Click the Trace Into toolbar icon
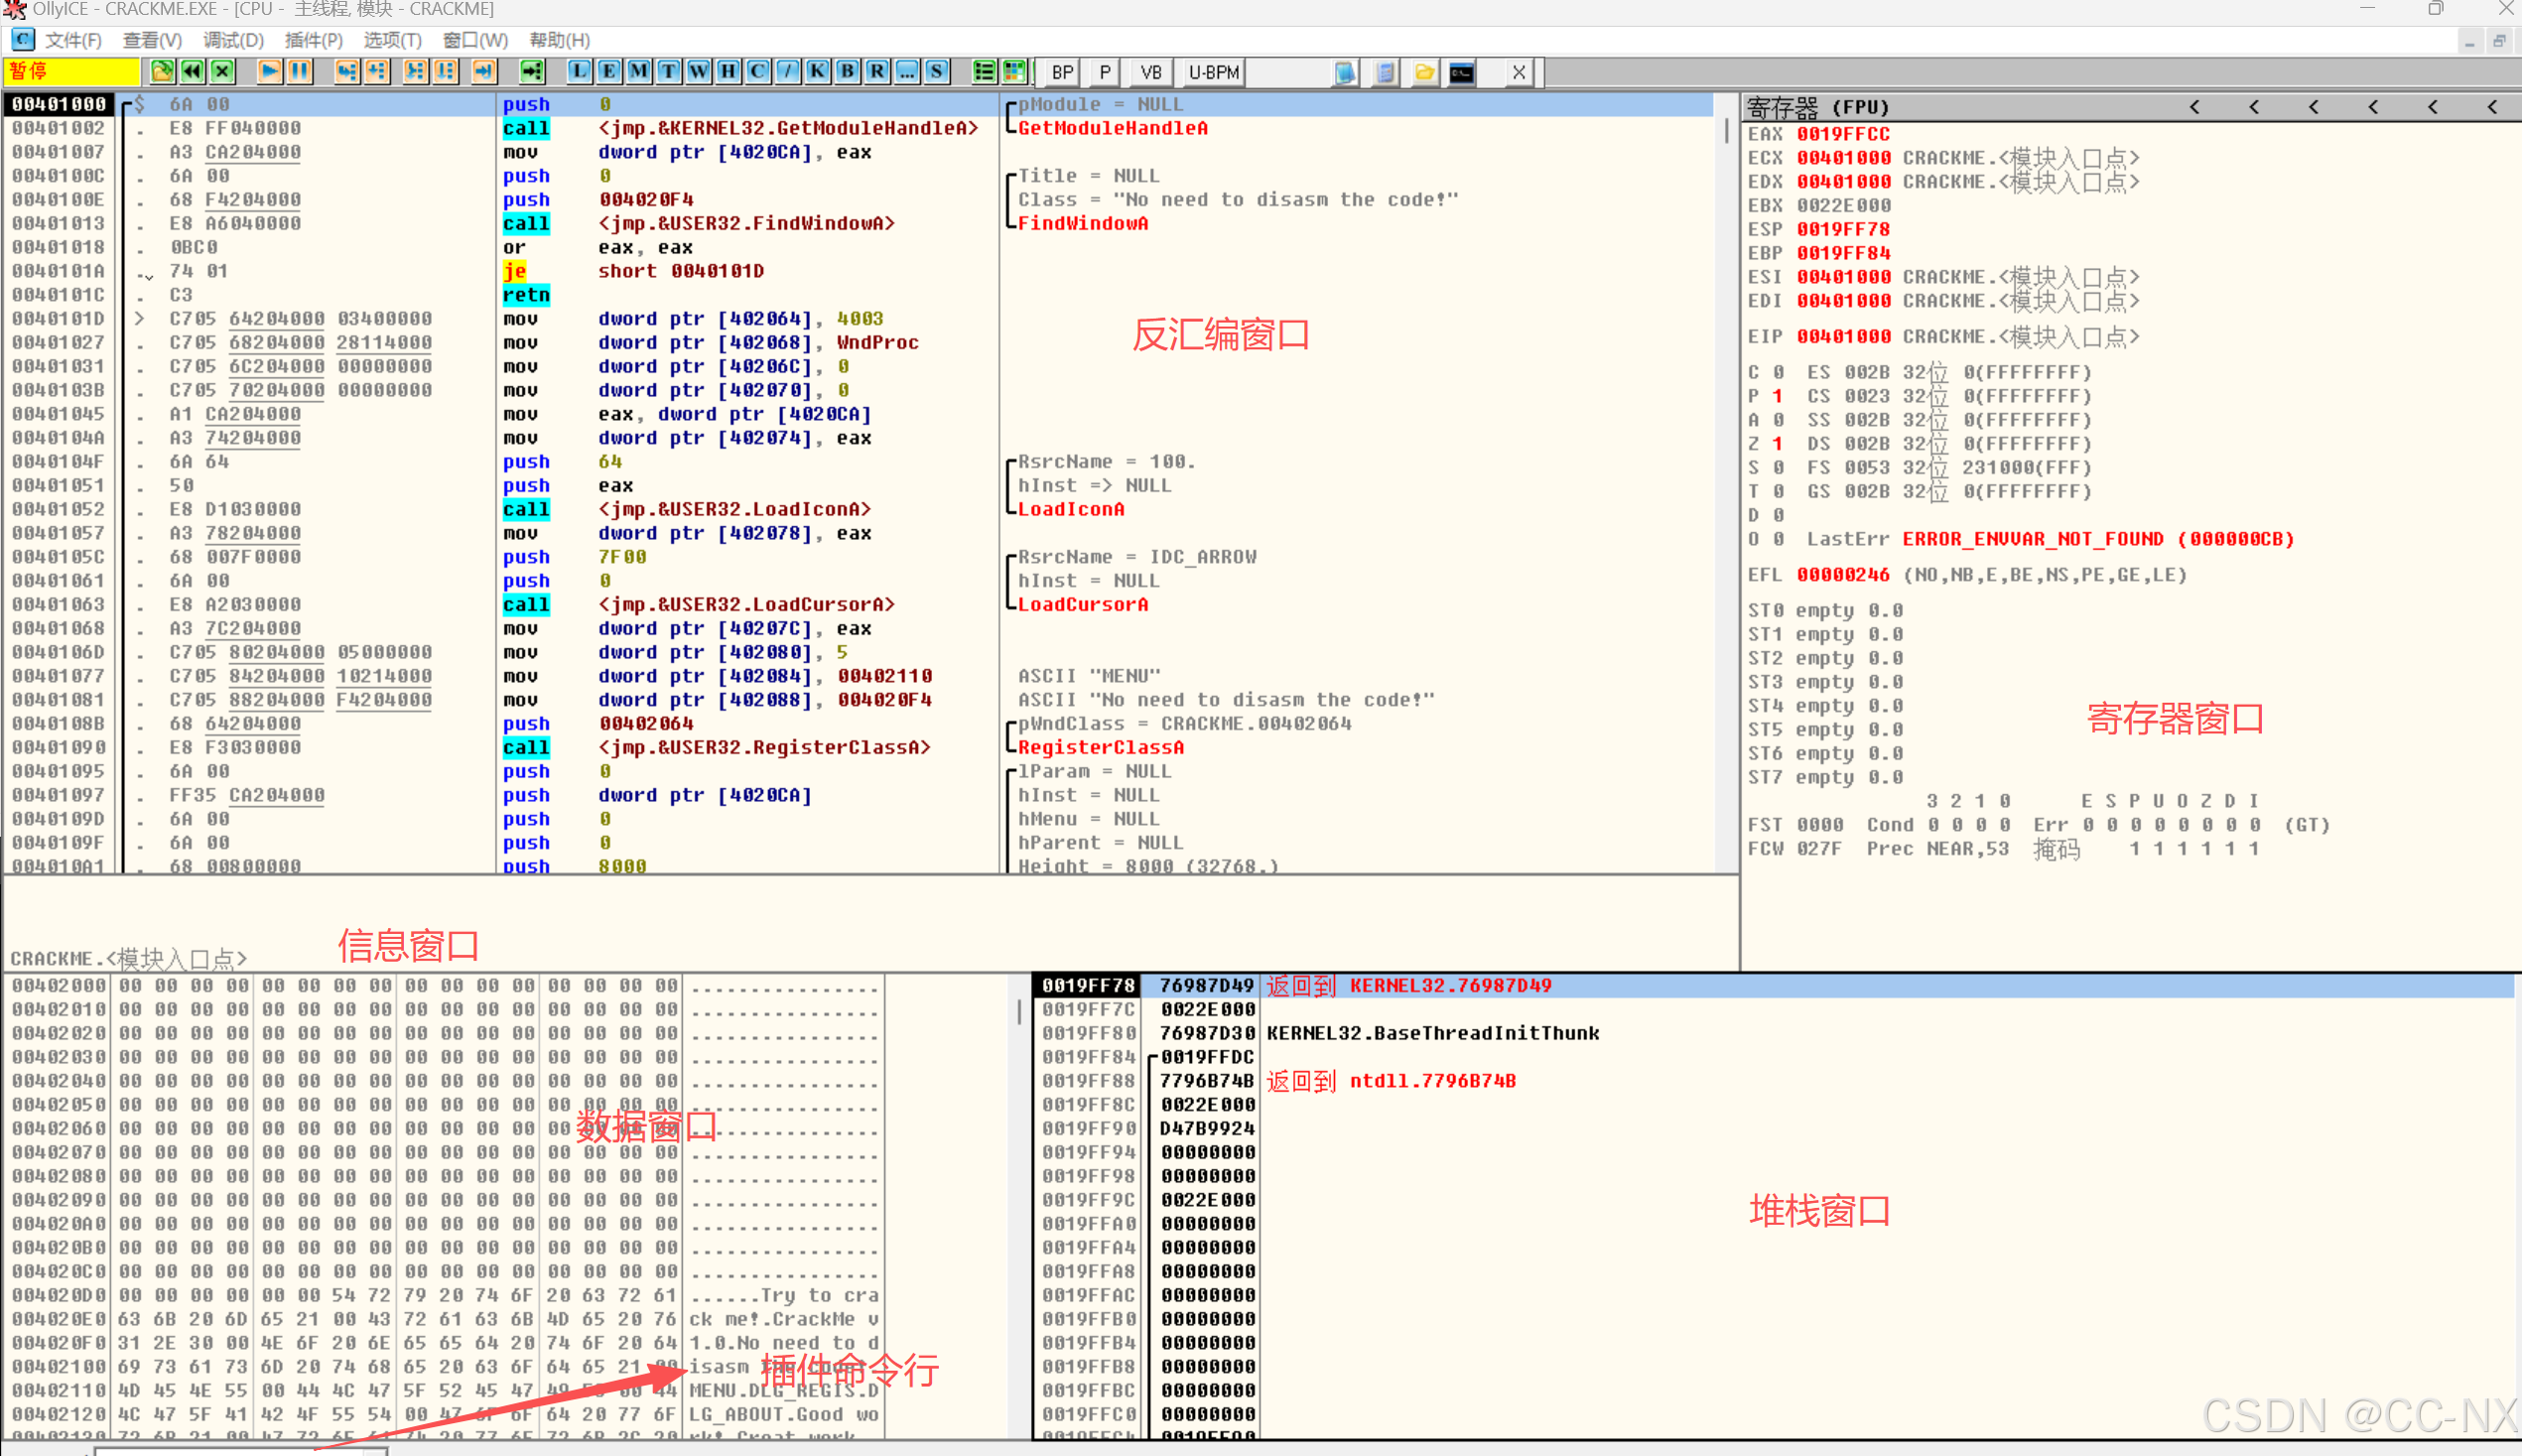Screen dimensions: 2522x1456 tap(415, 72)
